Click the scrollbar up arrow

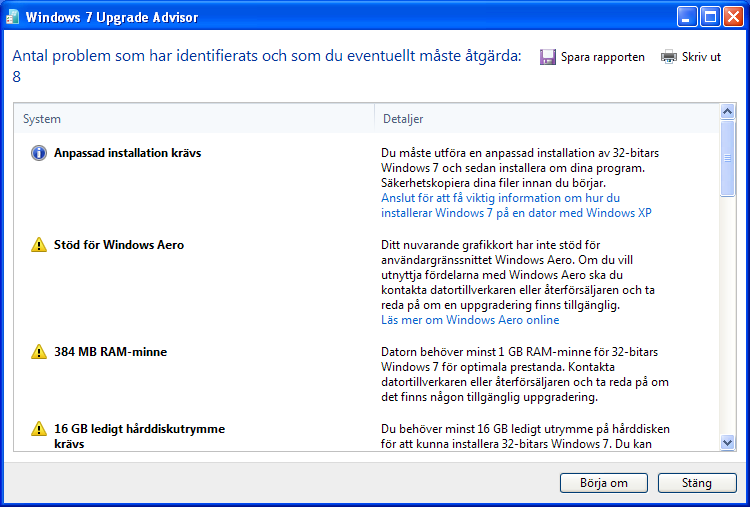(727, 111)
